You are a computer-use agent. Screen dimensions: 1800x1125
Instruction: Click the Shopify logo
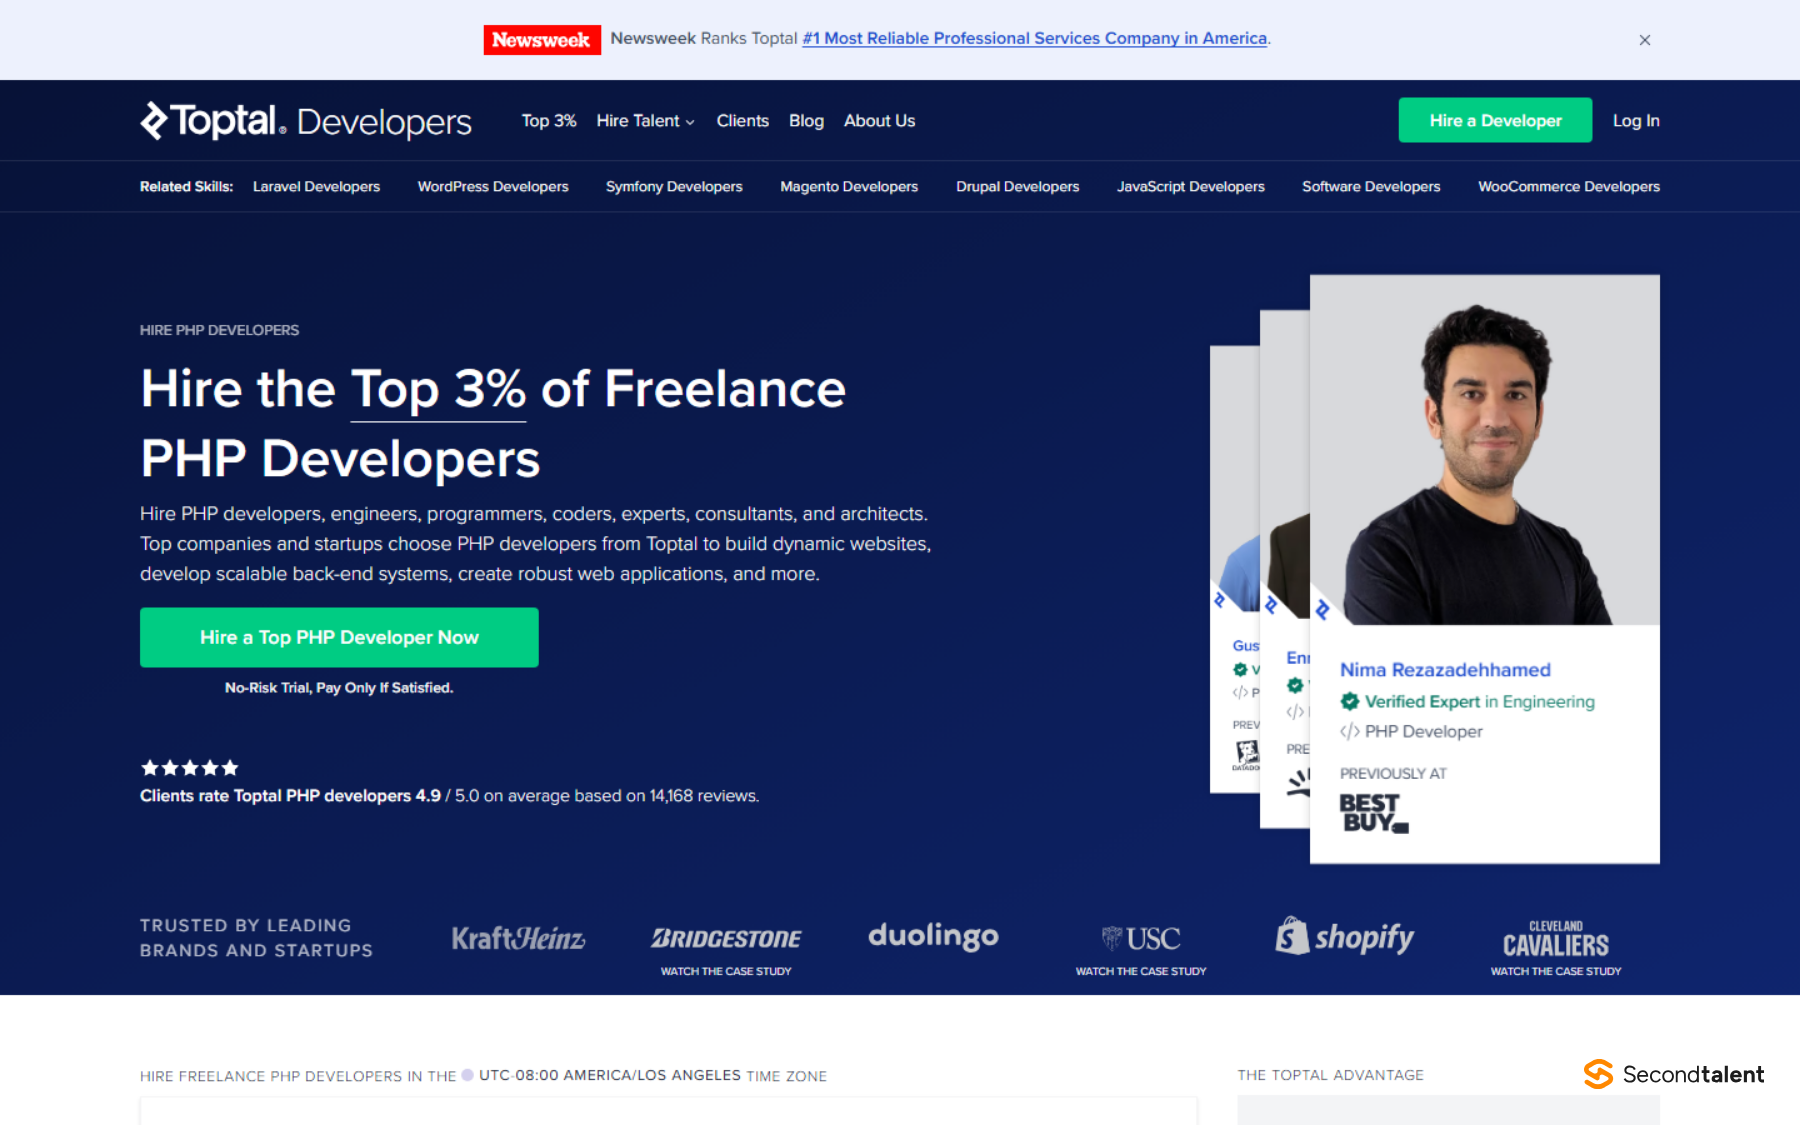(1344, 936)
